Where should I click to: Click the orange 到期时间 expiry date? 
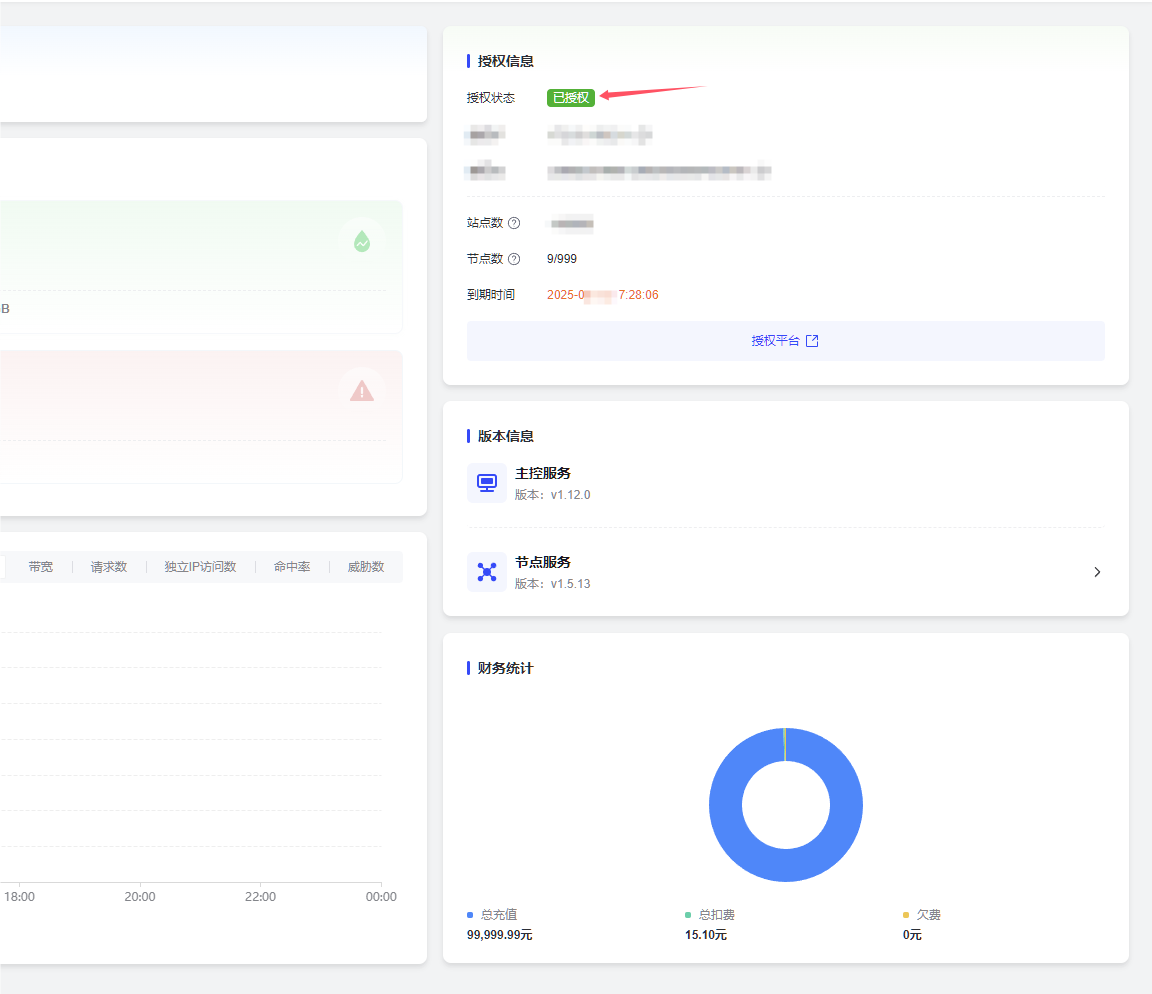(x=602, y=295)
